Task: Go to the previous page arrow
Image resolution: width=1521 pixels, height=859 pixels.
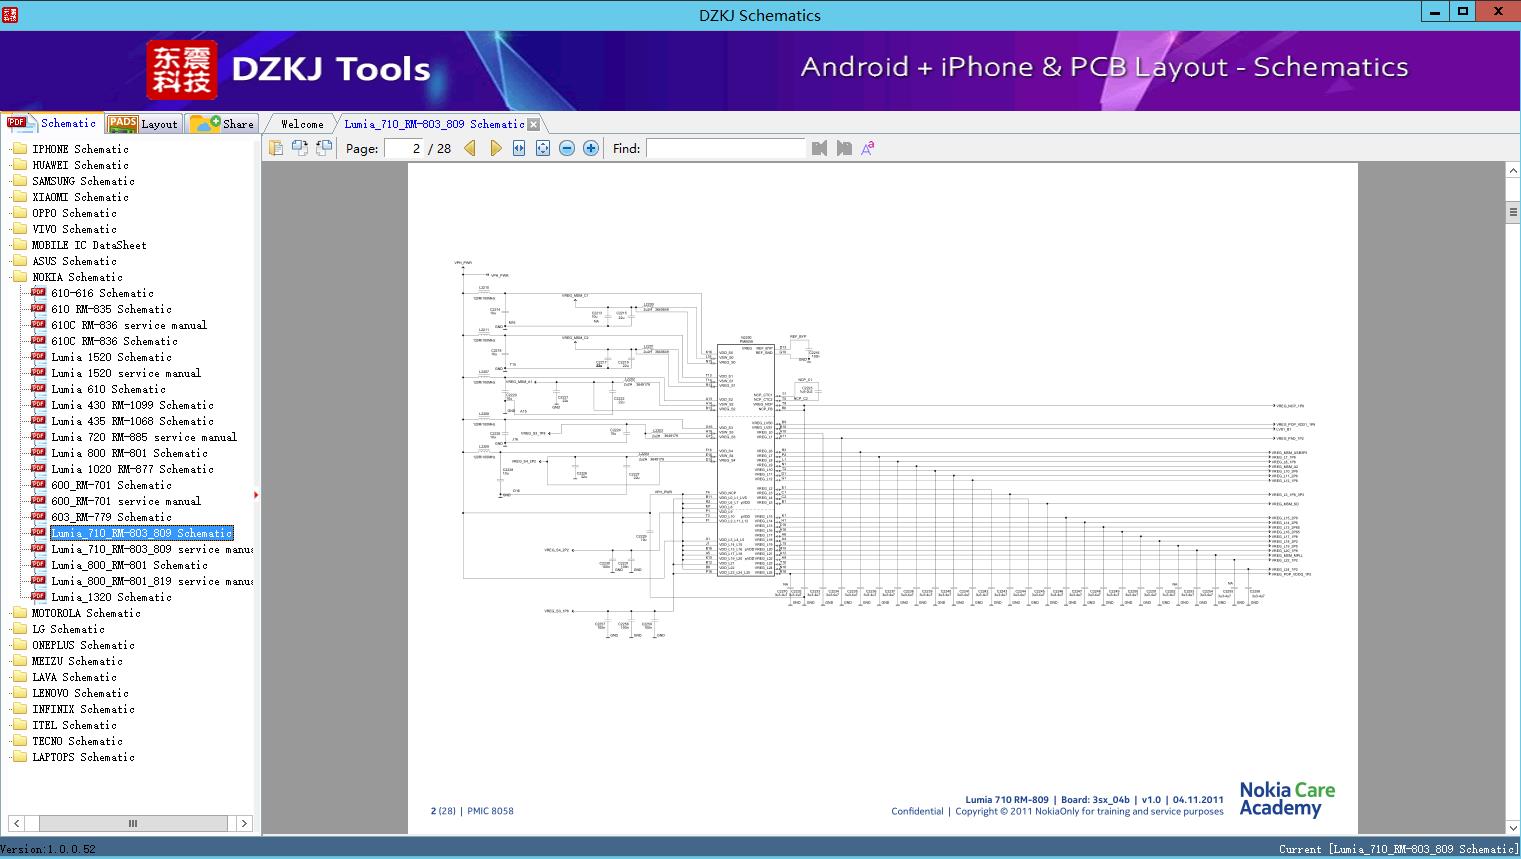Action: point(470,148)
